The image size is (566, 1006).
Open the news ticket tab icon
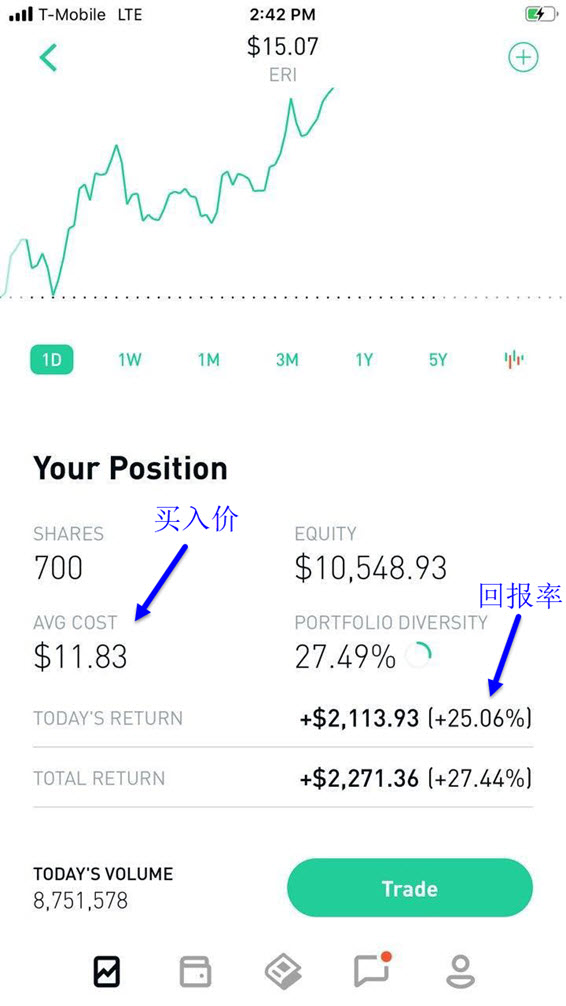point(284,971)
